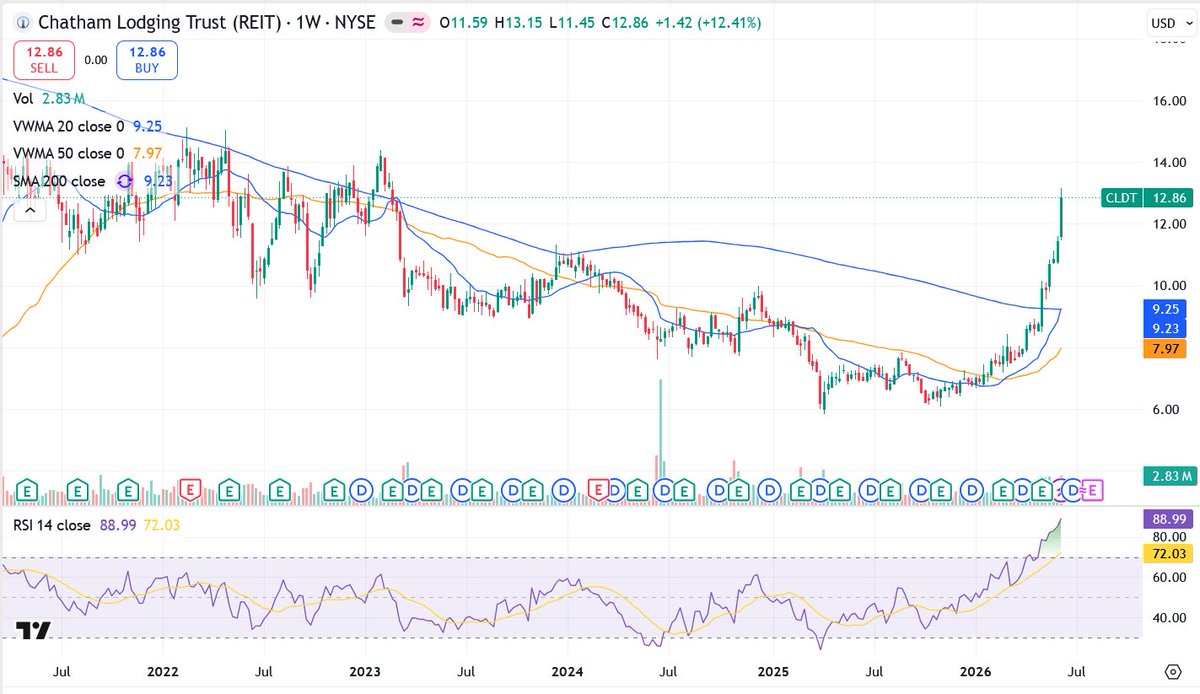The image size is (1200, 694).
Task: Click the NYSE exchange text in the header
Action: (357, 21)
